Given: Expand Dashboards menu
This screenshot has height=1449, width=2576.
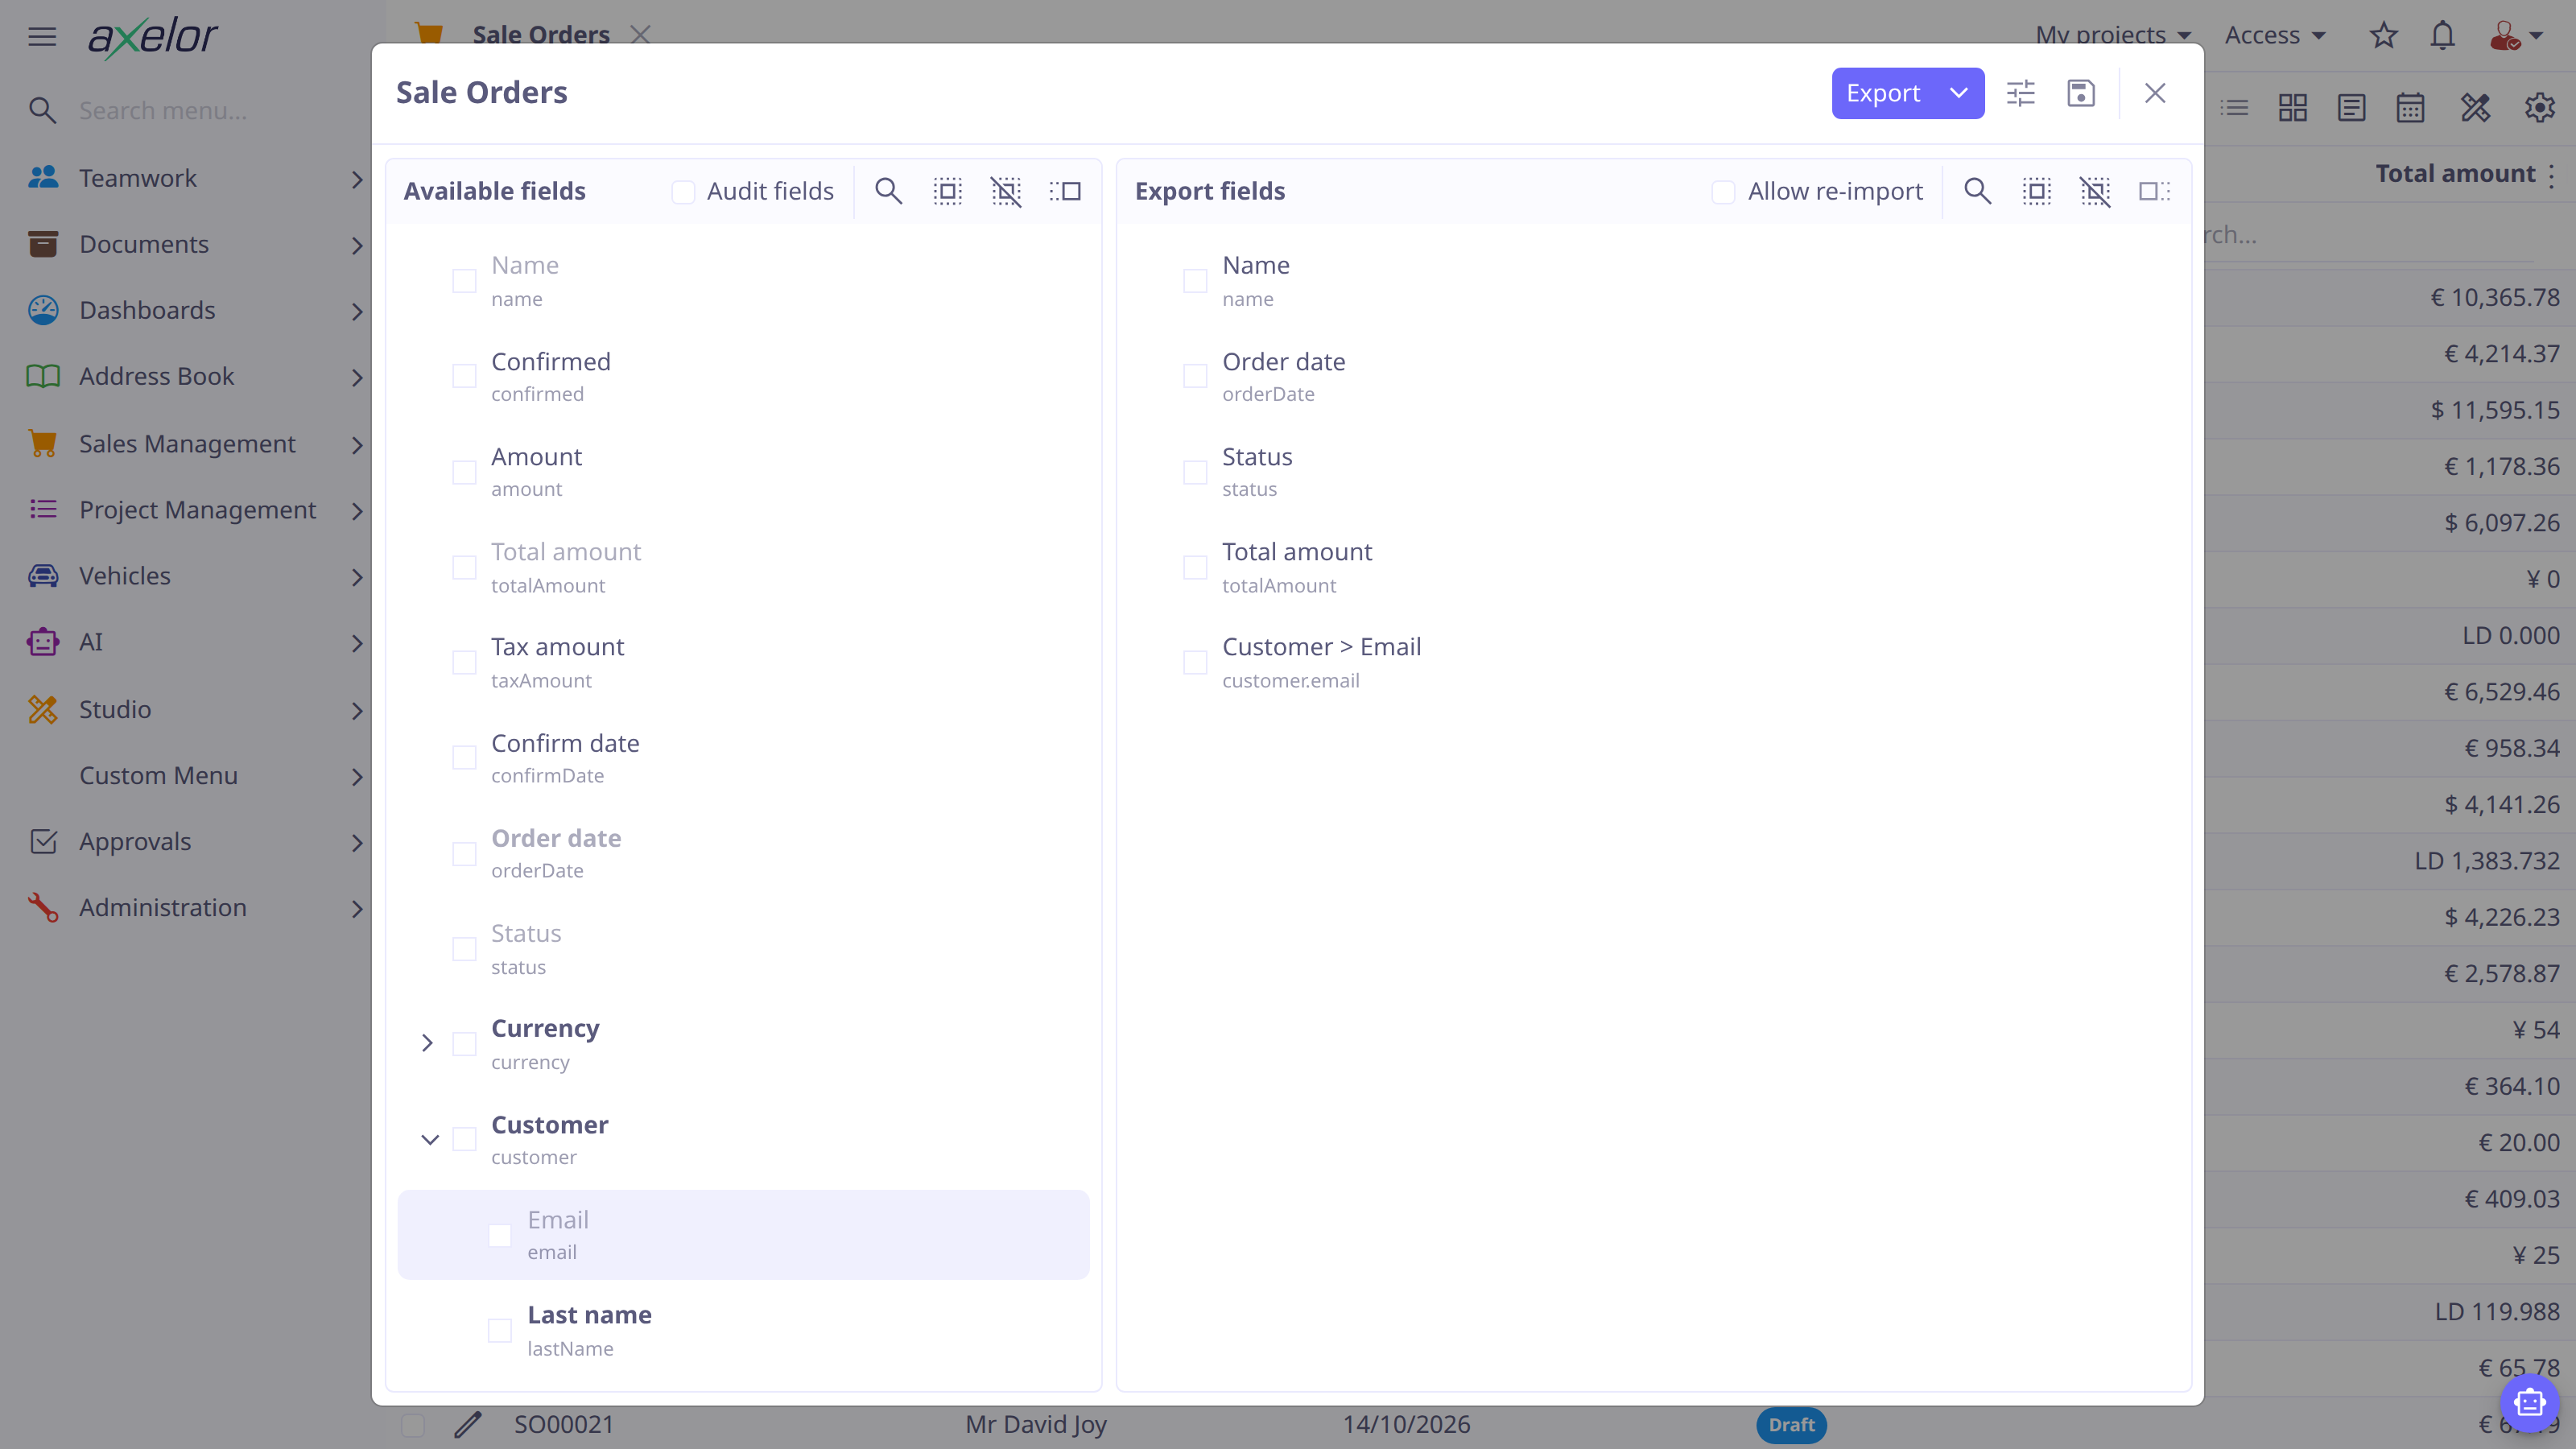Looking at the screenshot, I should 195,310.
